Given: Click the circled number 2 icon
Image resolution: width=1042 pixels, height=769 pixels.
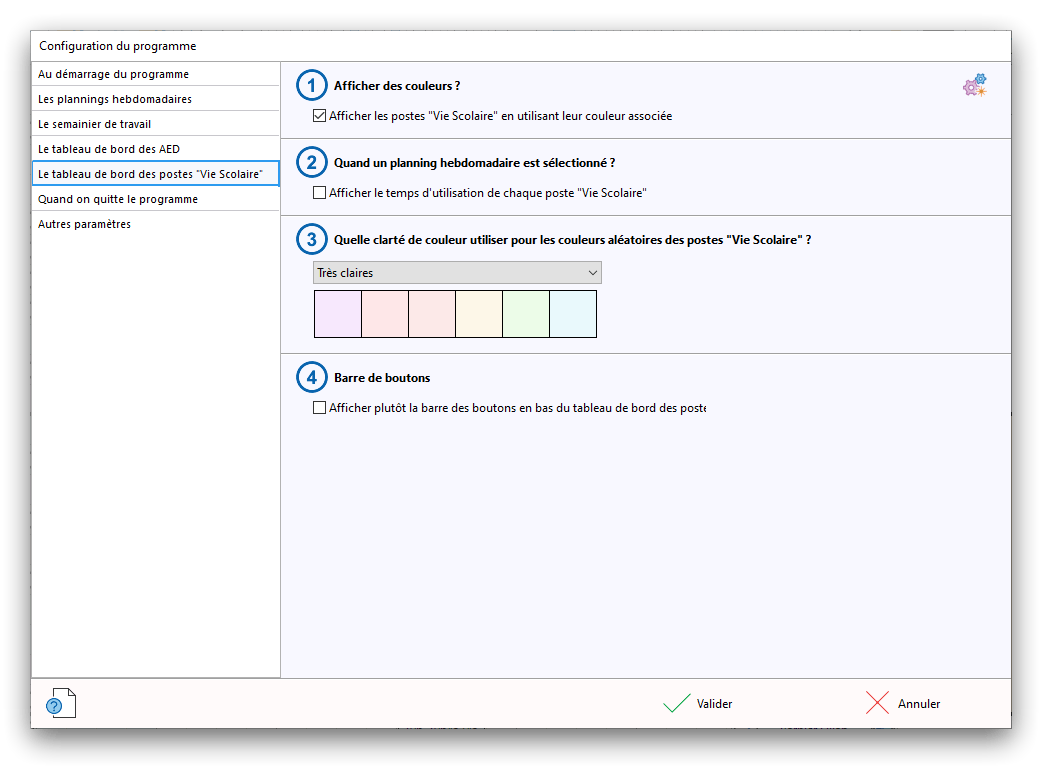Looking at the screenshot, I should click(312, 163).
